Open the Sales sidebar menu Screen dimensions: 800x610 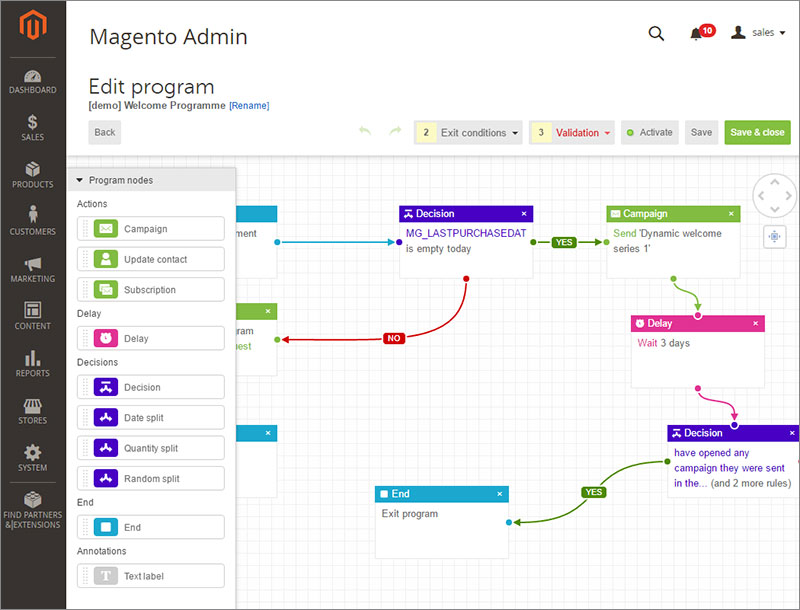(33, 128)
